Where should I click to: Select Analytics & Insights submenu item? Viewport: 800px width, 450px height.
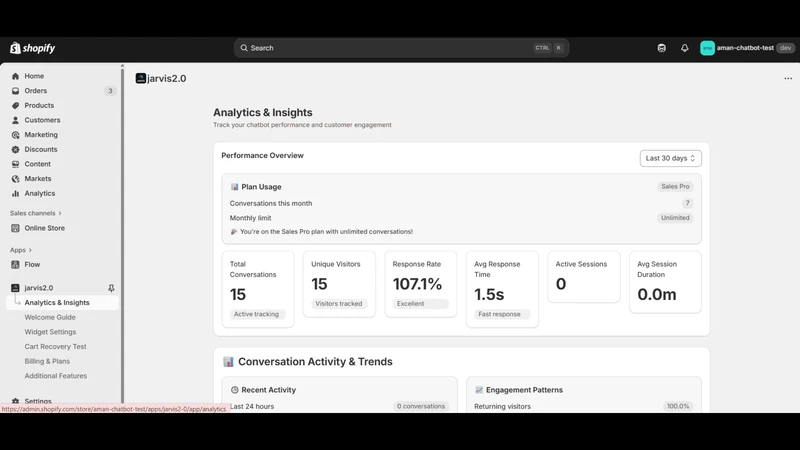click(62, 303)
